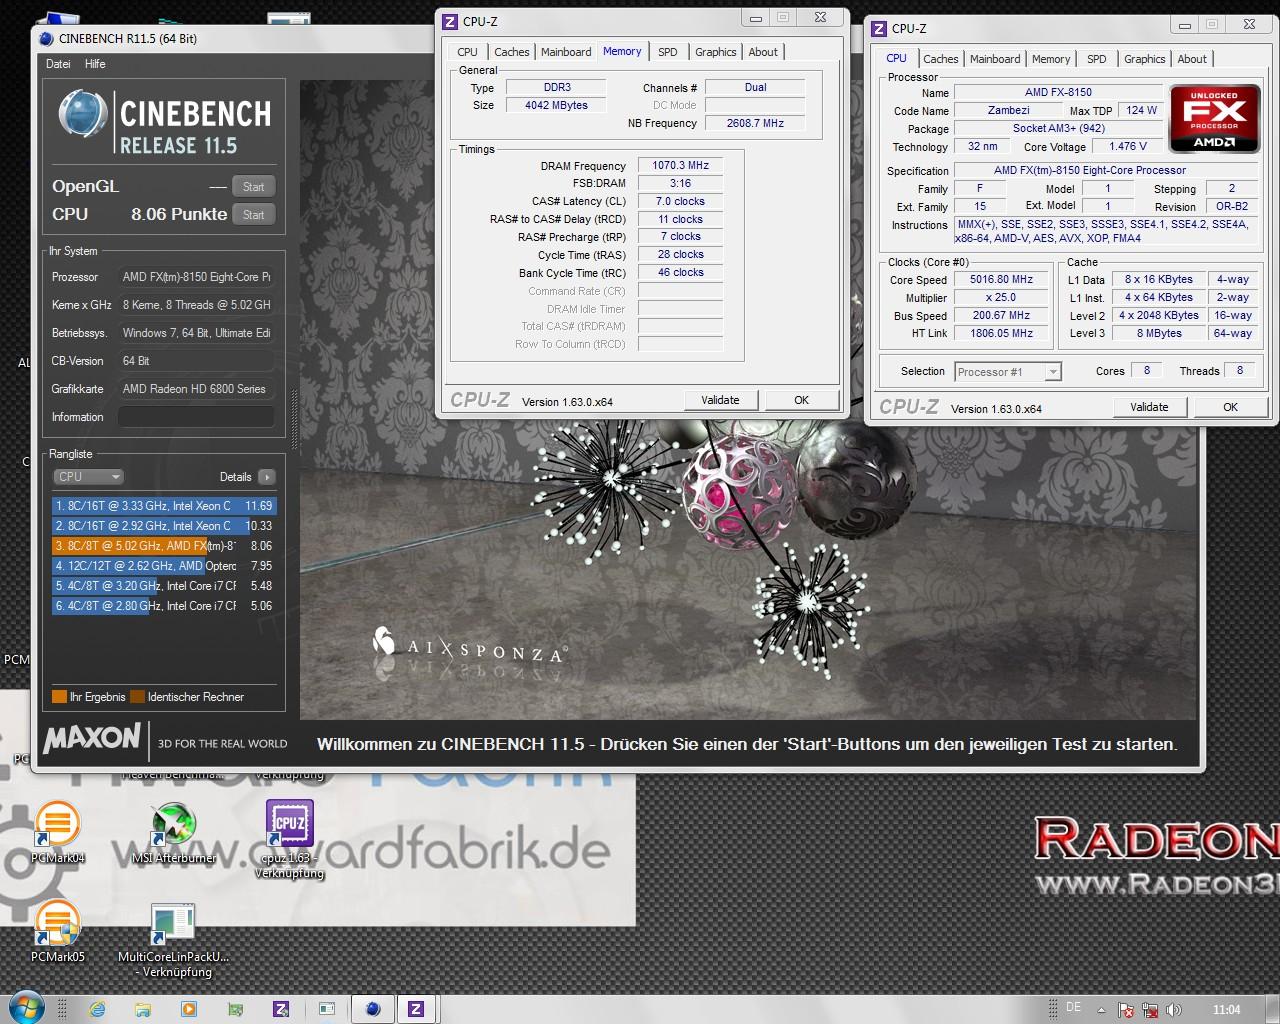
Task: Click AMD FX processor logo
Action: (x=1214, y=119)
